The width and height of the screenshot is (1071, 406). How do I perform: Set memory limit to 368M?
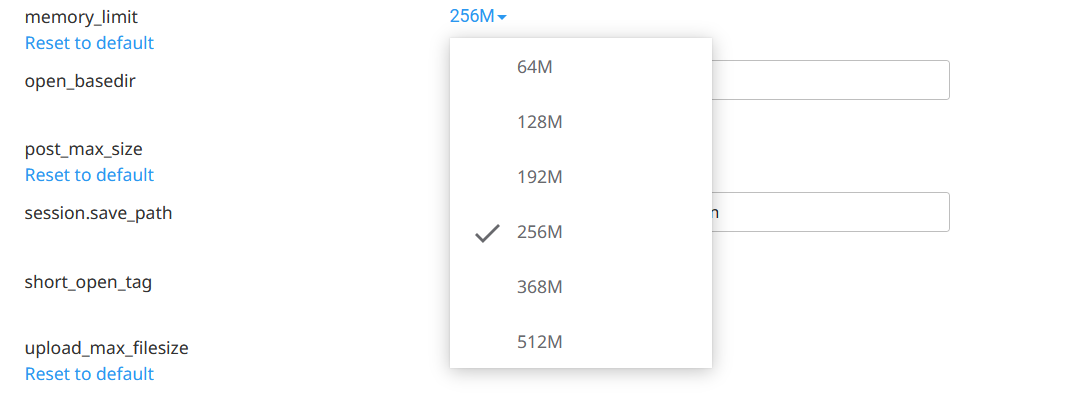click(x=540, y=287)
